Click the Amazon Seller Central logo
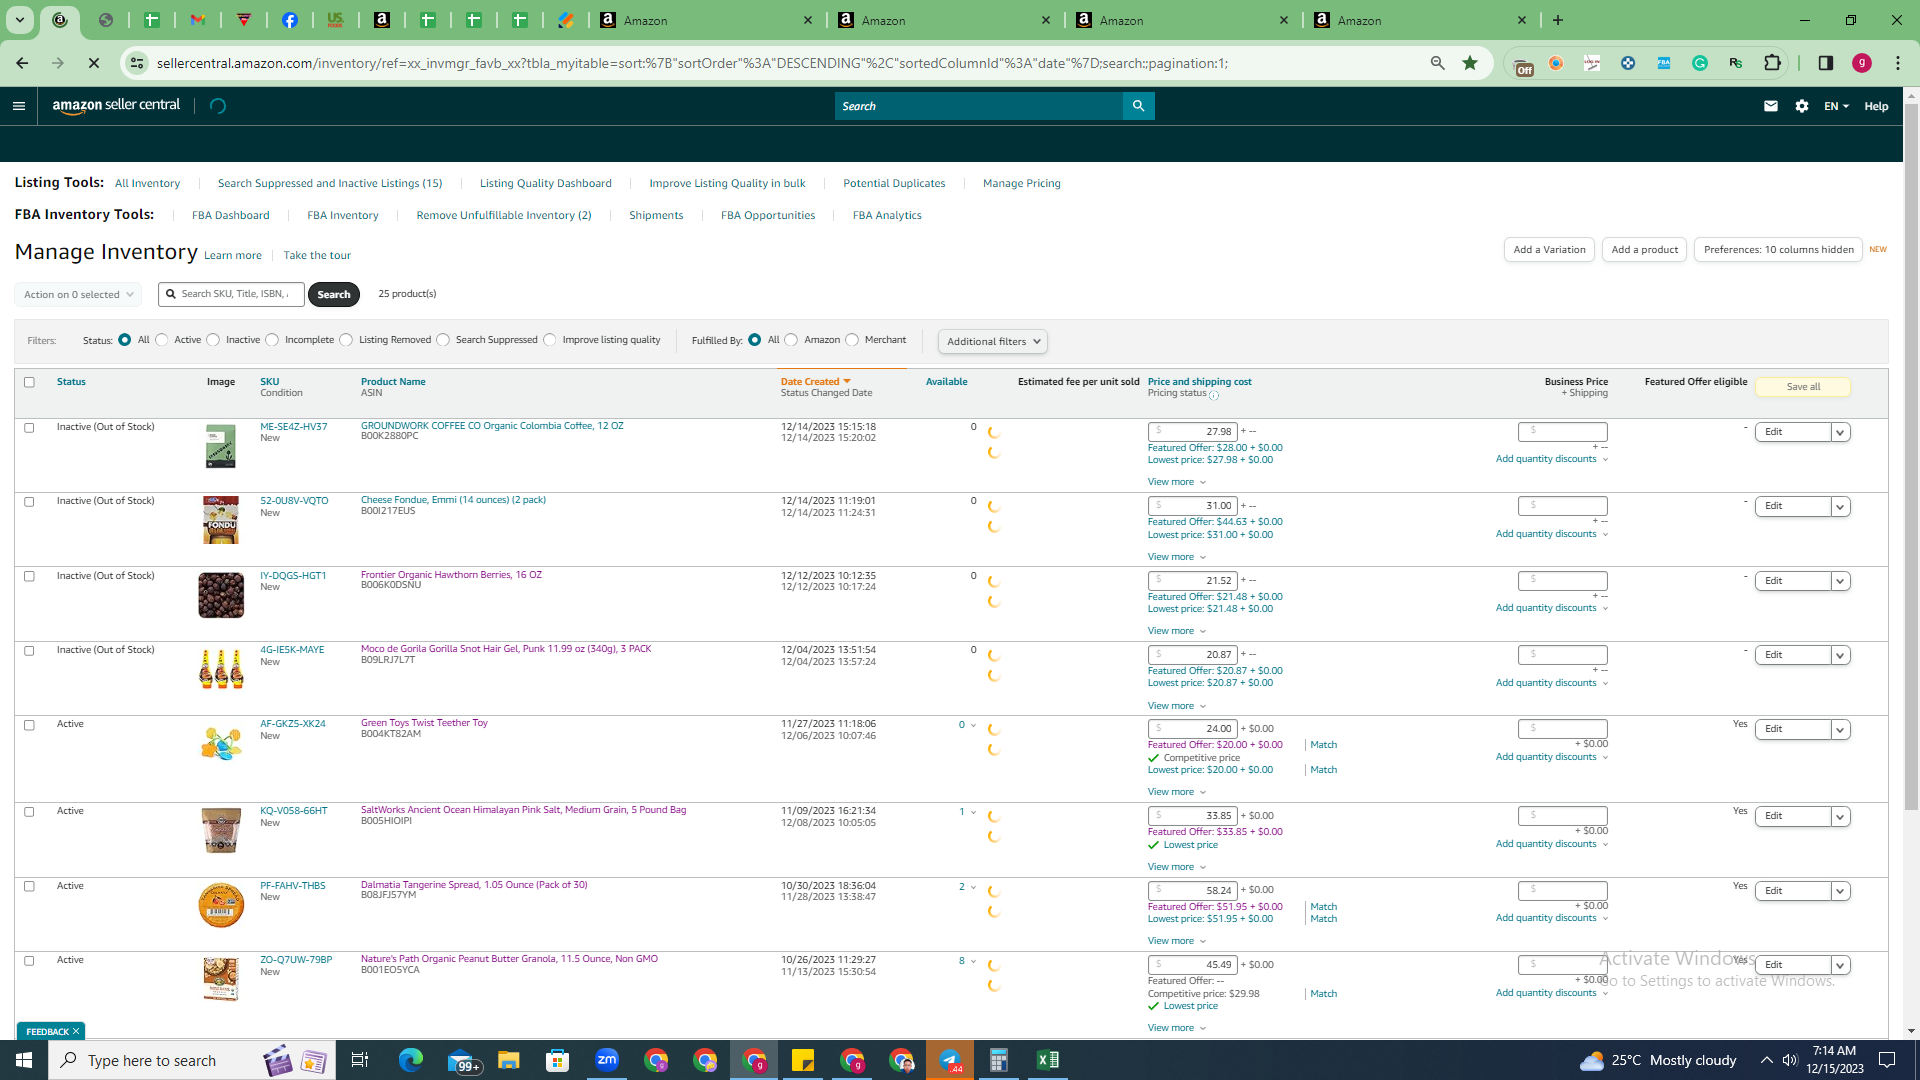Viewport: 1920px width, 1080px height. 116,106
